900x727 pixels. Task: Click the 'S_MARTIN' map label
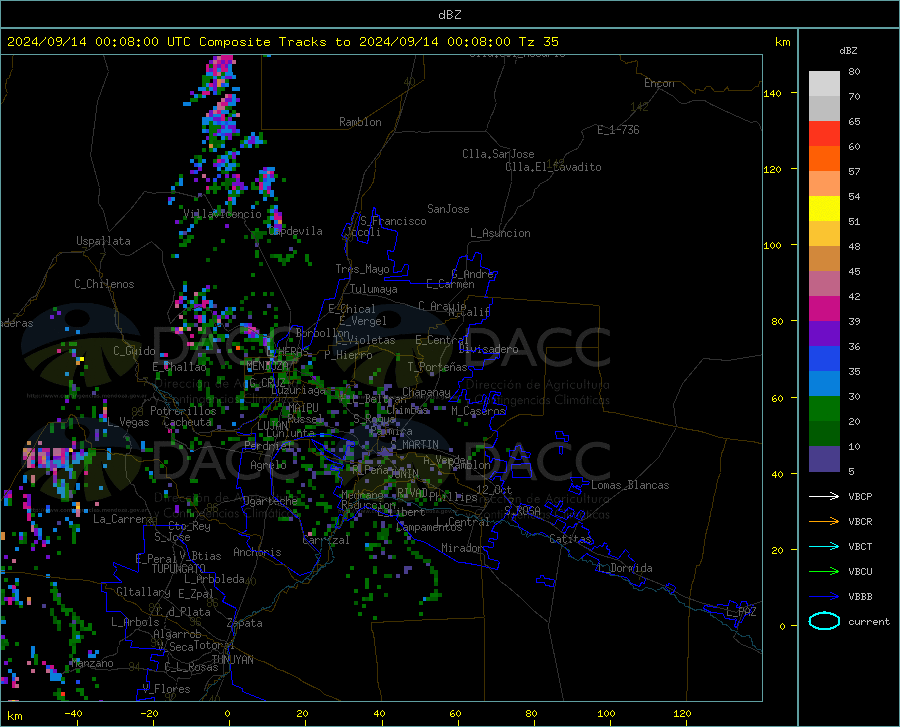[414, 445]
